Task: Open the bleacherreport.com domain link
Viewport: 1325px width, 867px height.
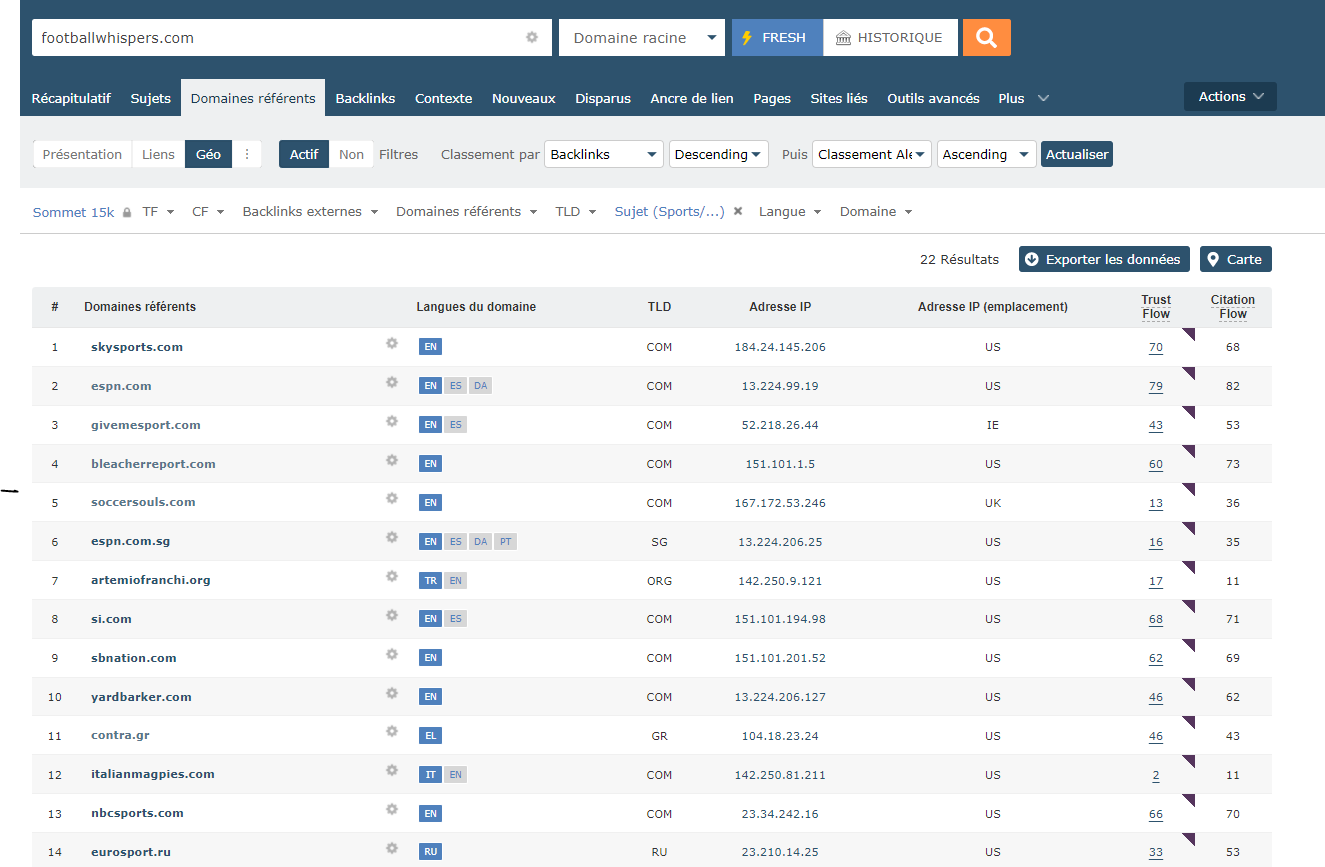Action: click(x=153, y=464)
